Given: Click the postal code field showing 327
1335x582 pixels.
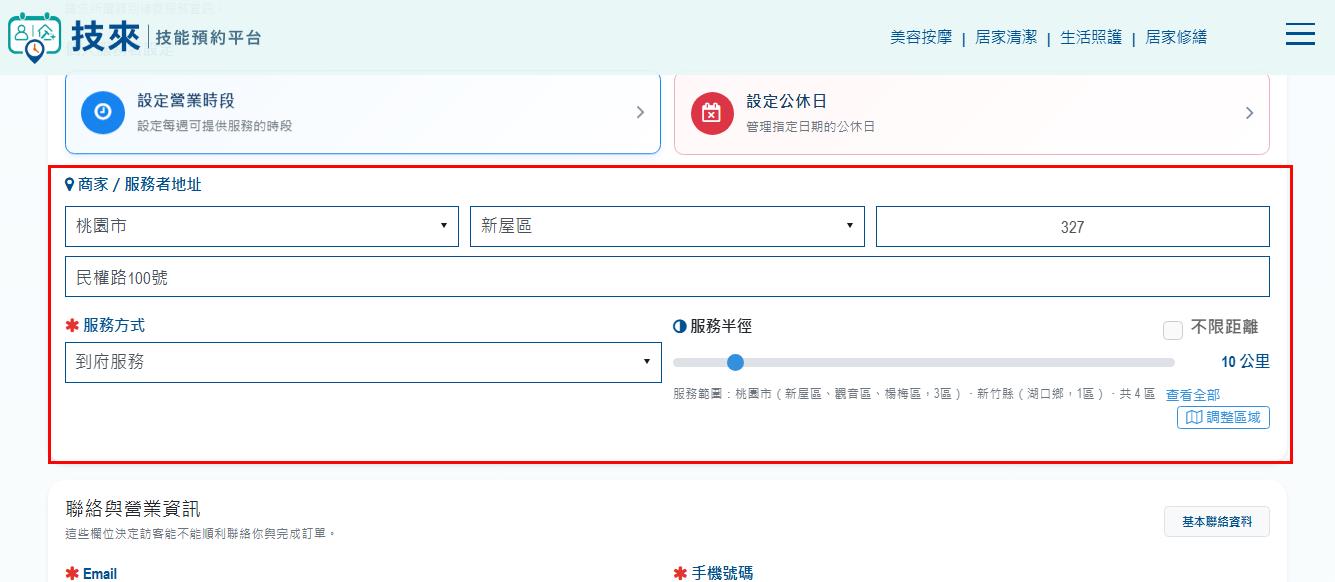Looking at the screenshot, I should [x=1073, y=226].
